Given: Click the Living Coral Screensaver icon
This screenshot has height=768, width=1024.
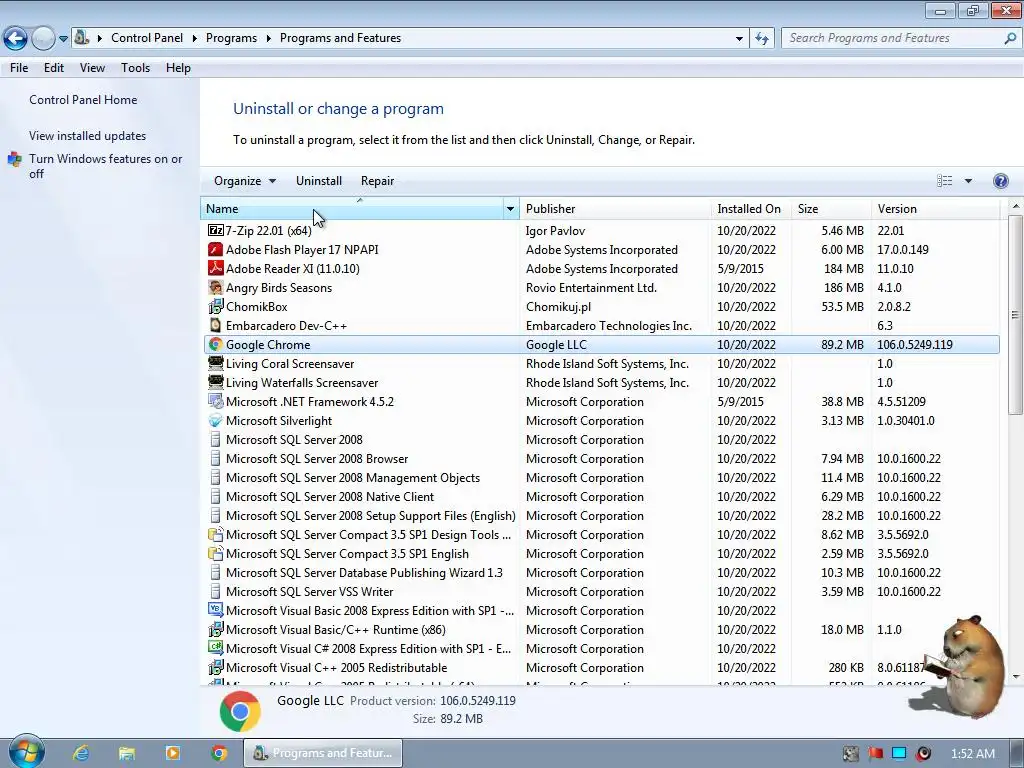Looking at the screenshot, I should pyautogui.click(x=216, y=363).
